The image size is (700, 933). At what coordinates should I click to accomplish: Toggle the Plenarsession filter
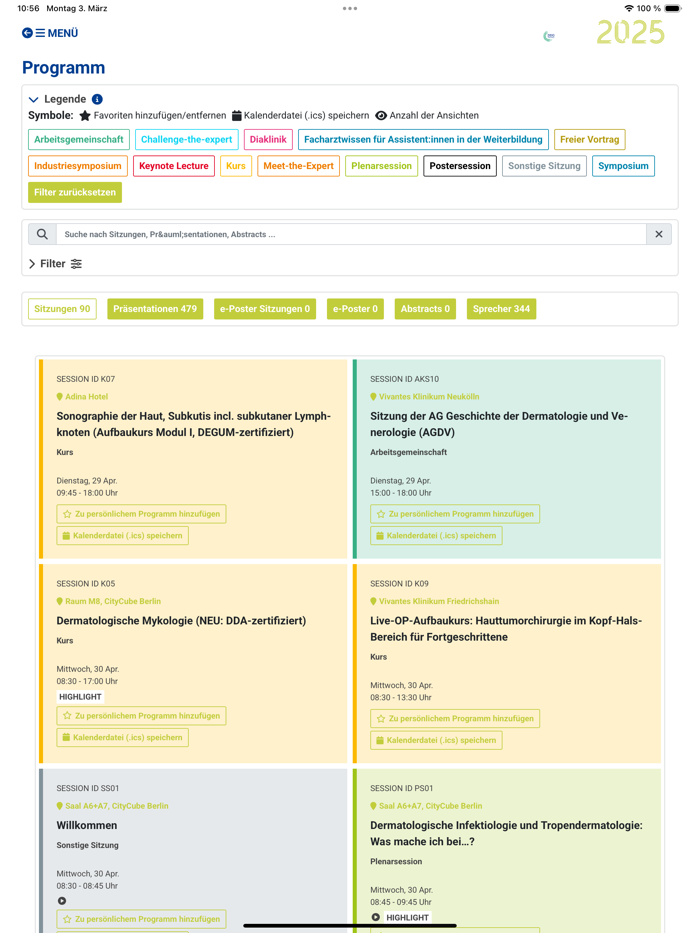[382, 166]
